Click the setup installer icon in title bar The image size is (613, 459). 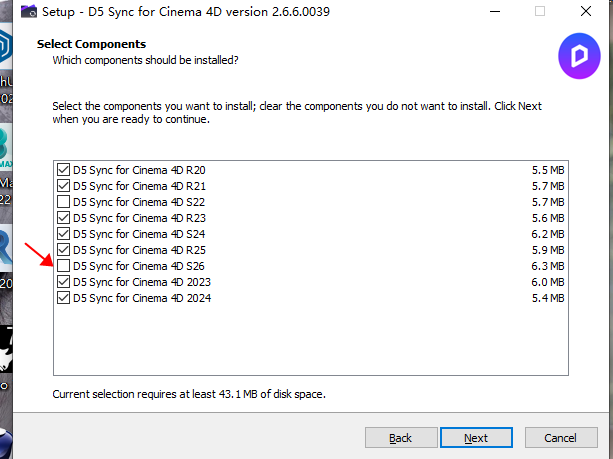29,12
